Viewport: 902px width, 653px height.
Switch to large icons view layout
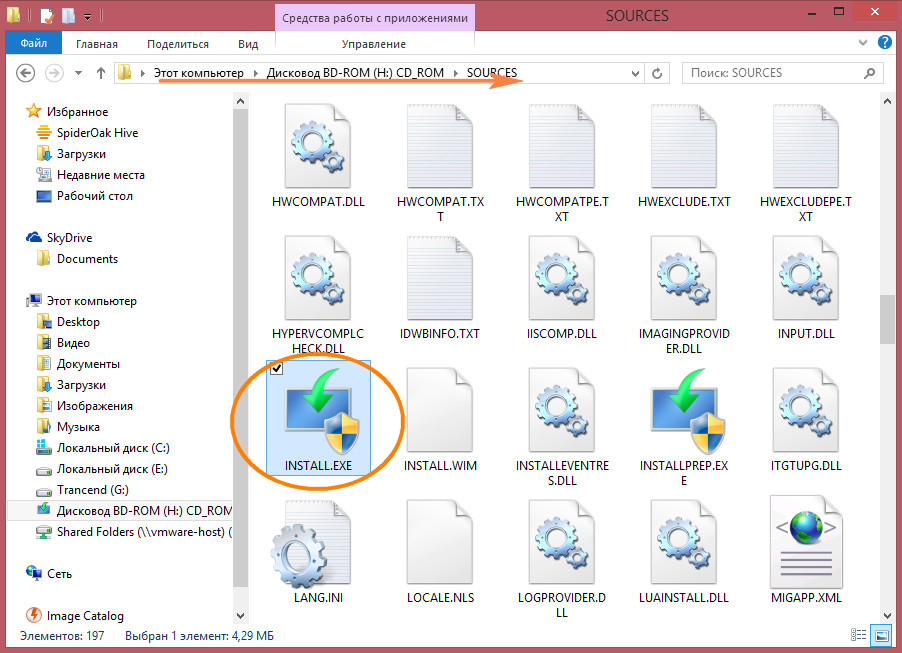click(881, 635)
